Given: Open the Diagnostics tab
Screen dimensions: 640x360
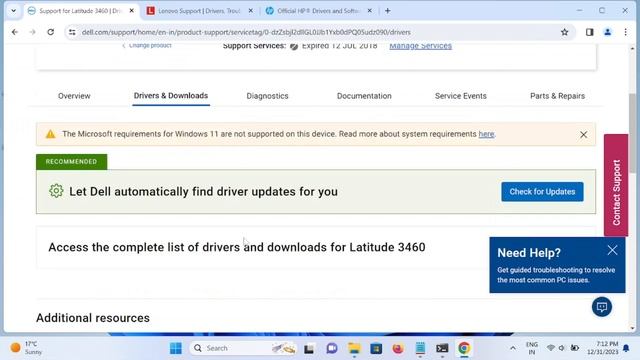Looking at the screenshot, I should pos(267,96).
